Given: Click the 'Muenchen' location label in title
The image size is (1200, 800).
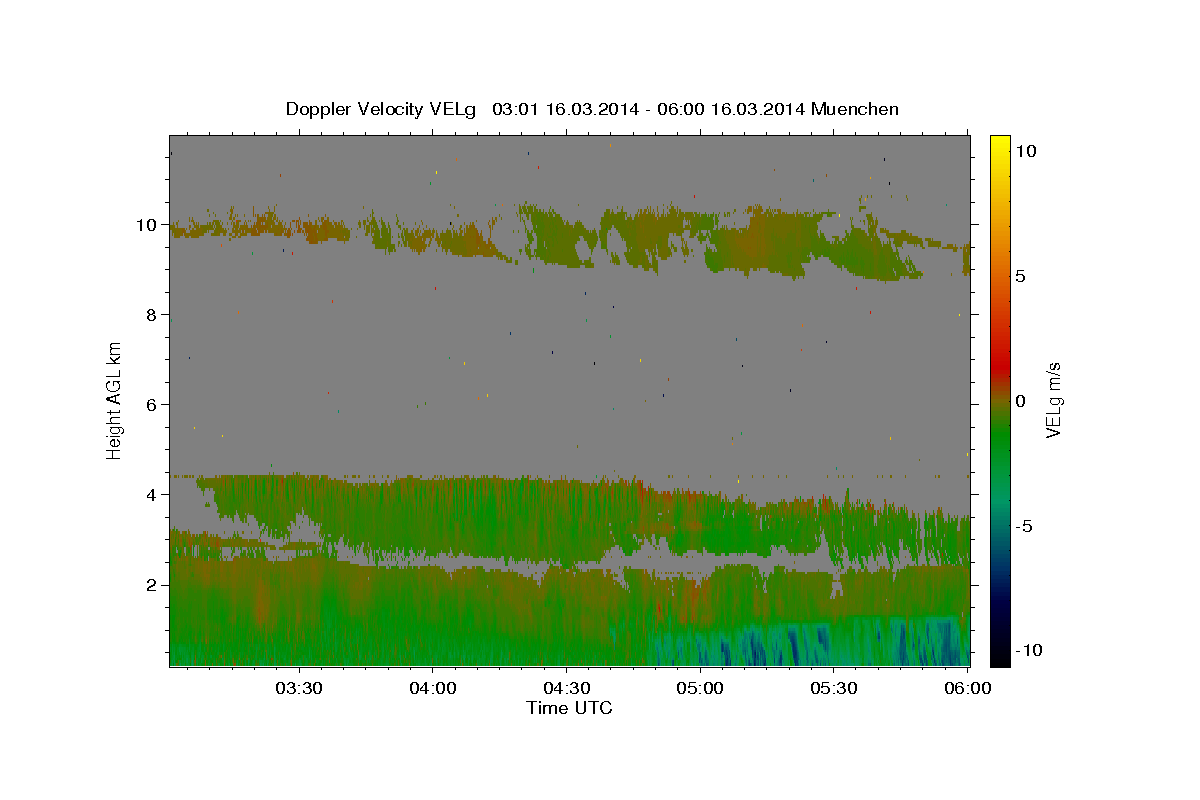Looking at the screenshot, I should tap(855, 109).
